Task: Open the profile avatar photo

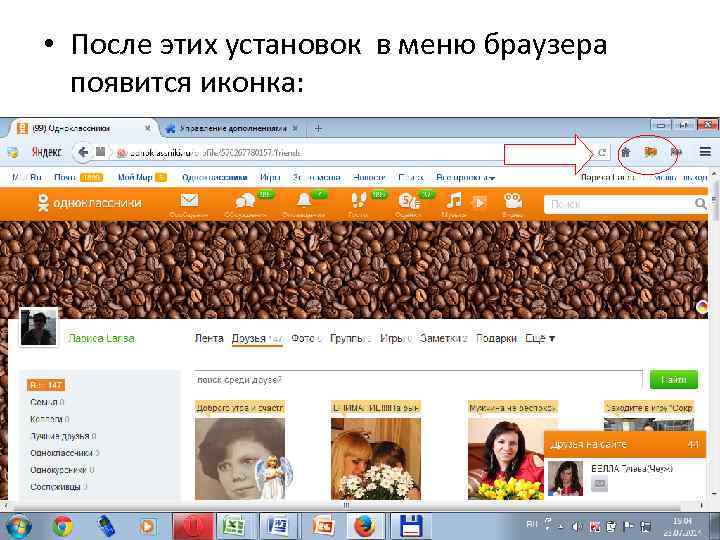Action: [39, 327]
